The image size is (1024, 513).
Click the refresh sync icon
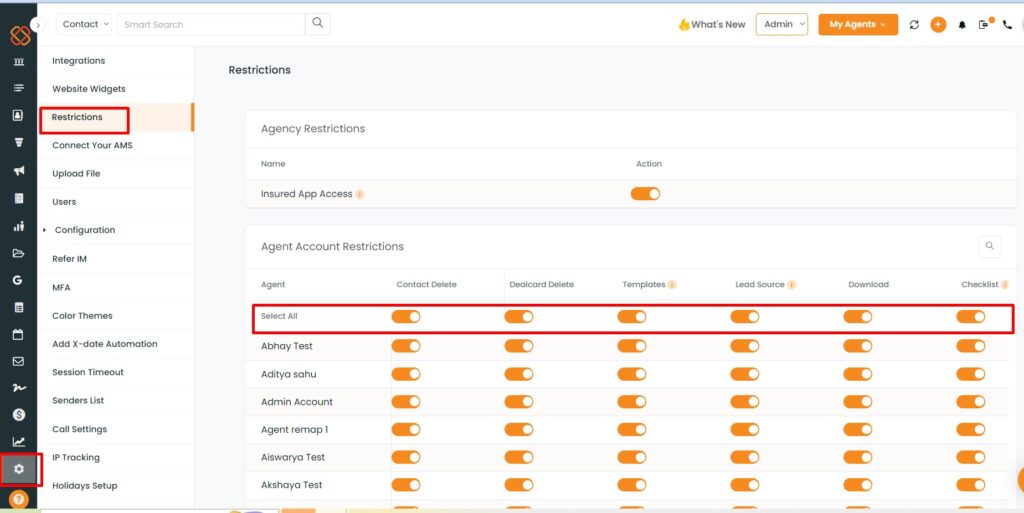click(x=914, y=25)
